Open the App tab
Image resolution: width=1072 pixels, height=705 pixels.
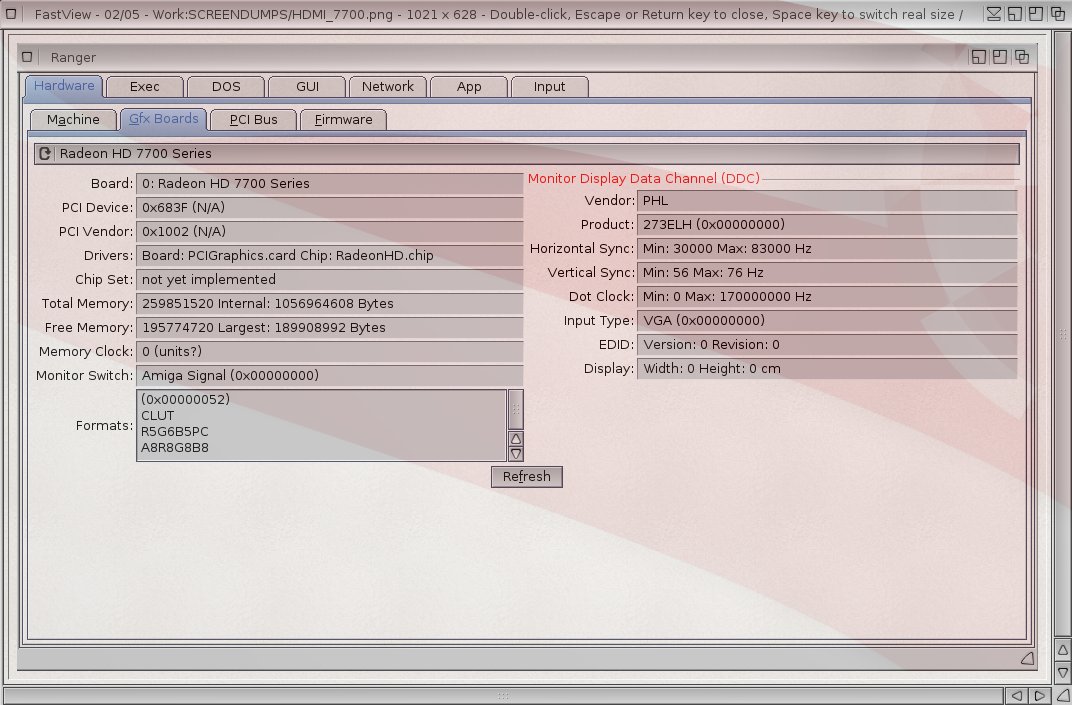click(469, 87)
